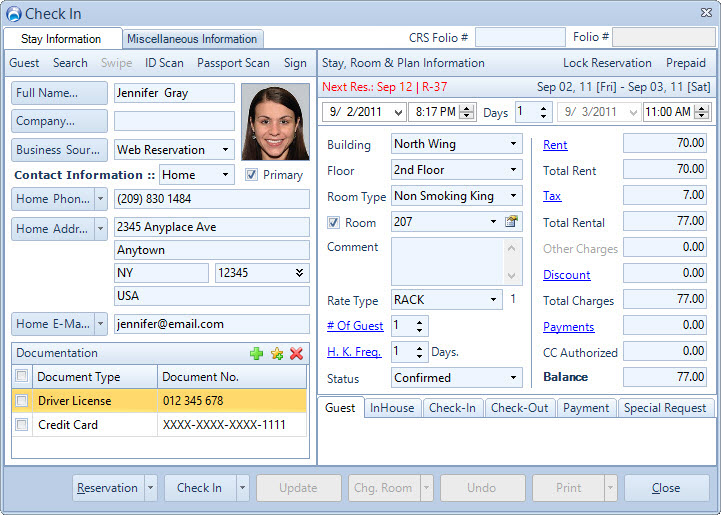Click Sign toolbar item
The image size is (721, 515).
[295, 63]
